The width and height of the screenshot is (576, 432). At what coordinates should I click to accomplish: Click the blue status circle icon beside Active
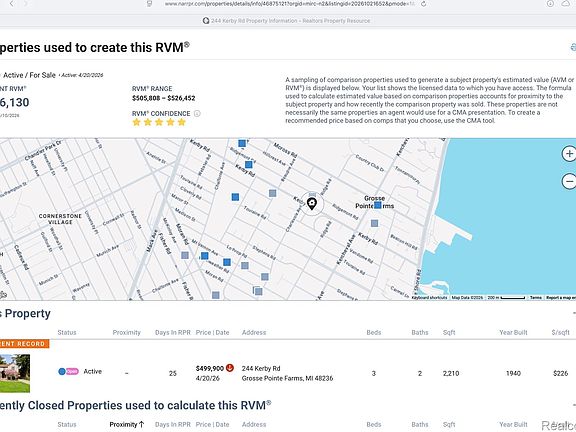click(62, 371)
